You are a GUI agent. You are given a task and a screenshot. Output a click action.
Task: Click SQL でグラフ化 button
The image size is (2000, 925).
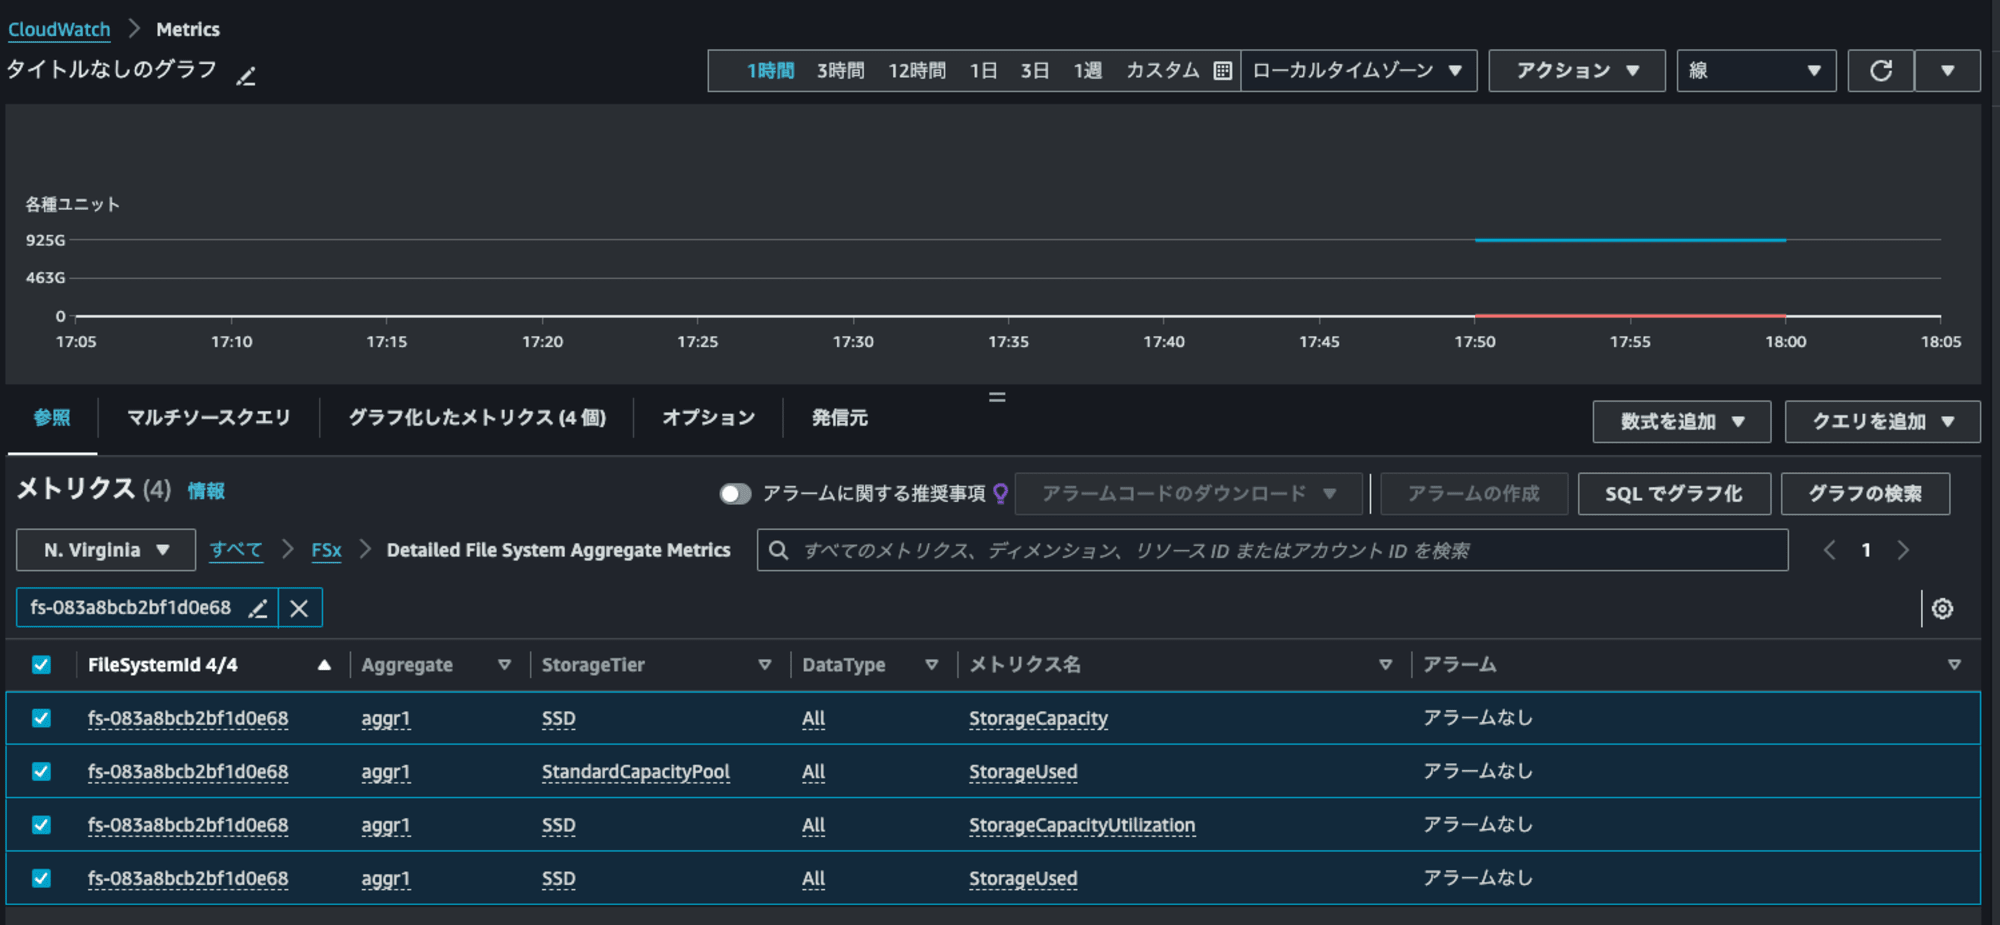pyautogui.click(x=1674, y=494)
